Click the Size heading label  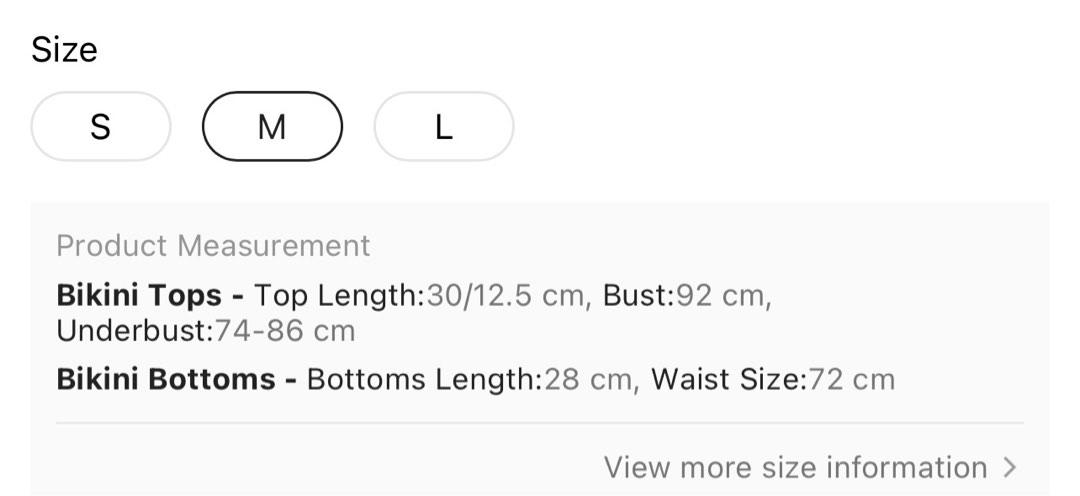tap(64, 50)
